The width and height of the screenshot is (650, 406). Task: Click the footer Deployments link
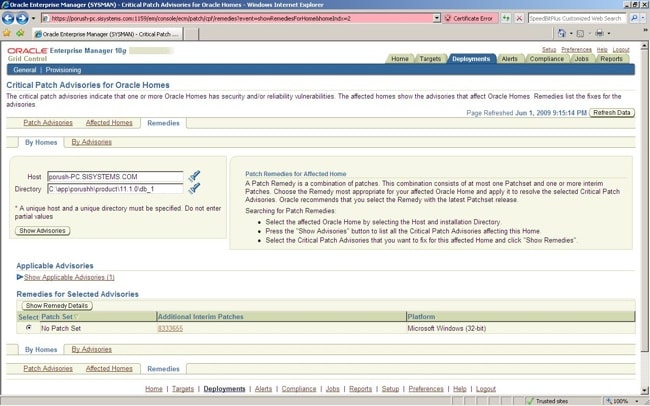tap(224, 389)
